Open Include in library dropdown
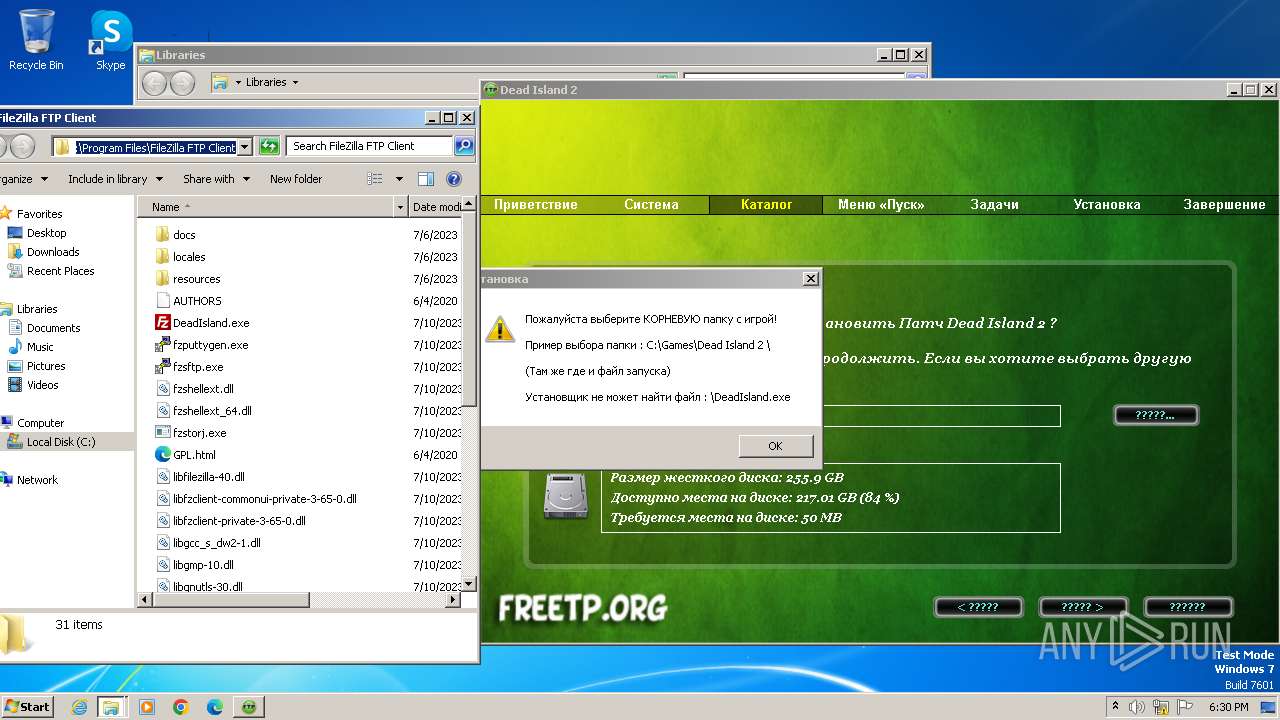Screen dimensions: 1280x720 [113, 179]
